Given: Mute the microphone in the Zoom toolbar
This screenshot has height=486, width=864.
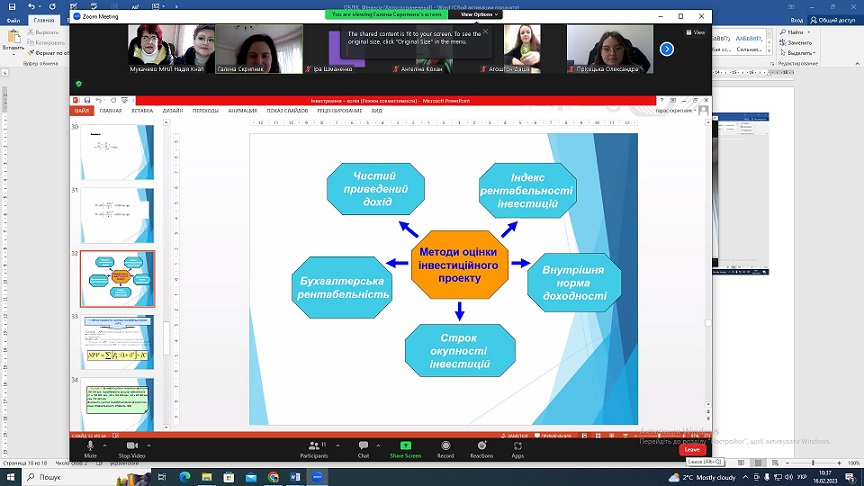Looking at the screenshot, I should pyautogui.click(x=90, y=449).
